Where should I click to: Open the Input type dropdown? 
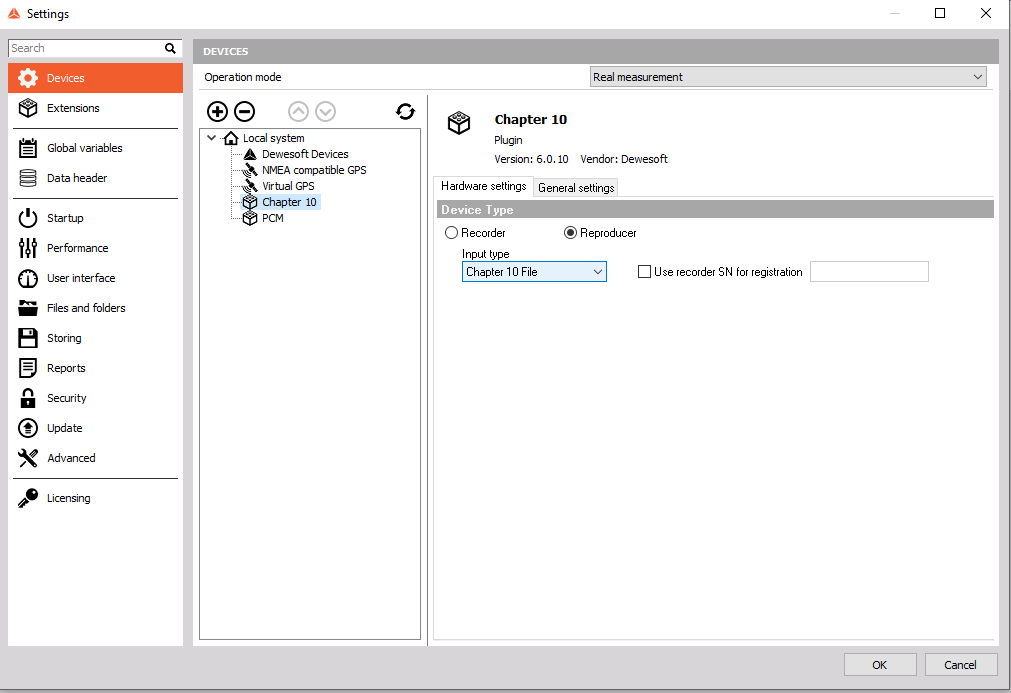[534, 272]
